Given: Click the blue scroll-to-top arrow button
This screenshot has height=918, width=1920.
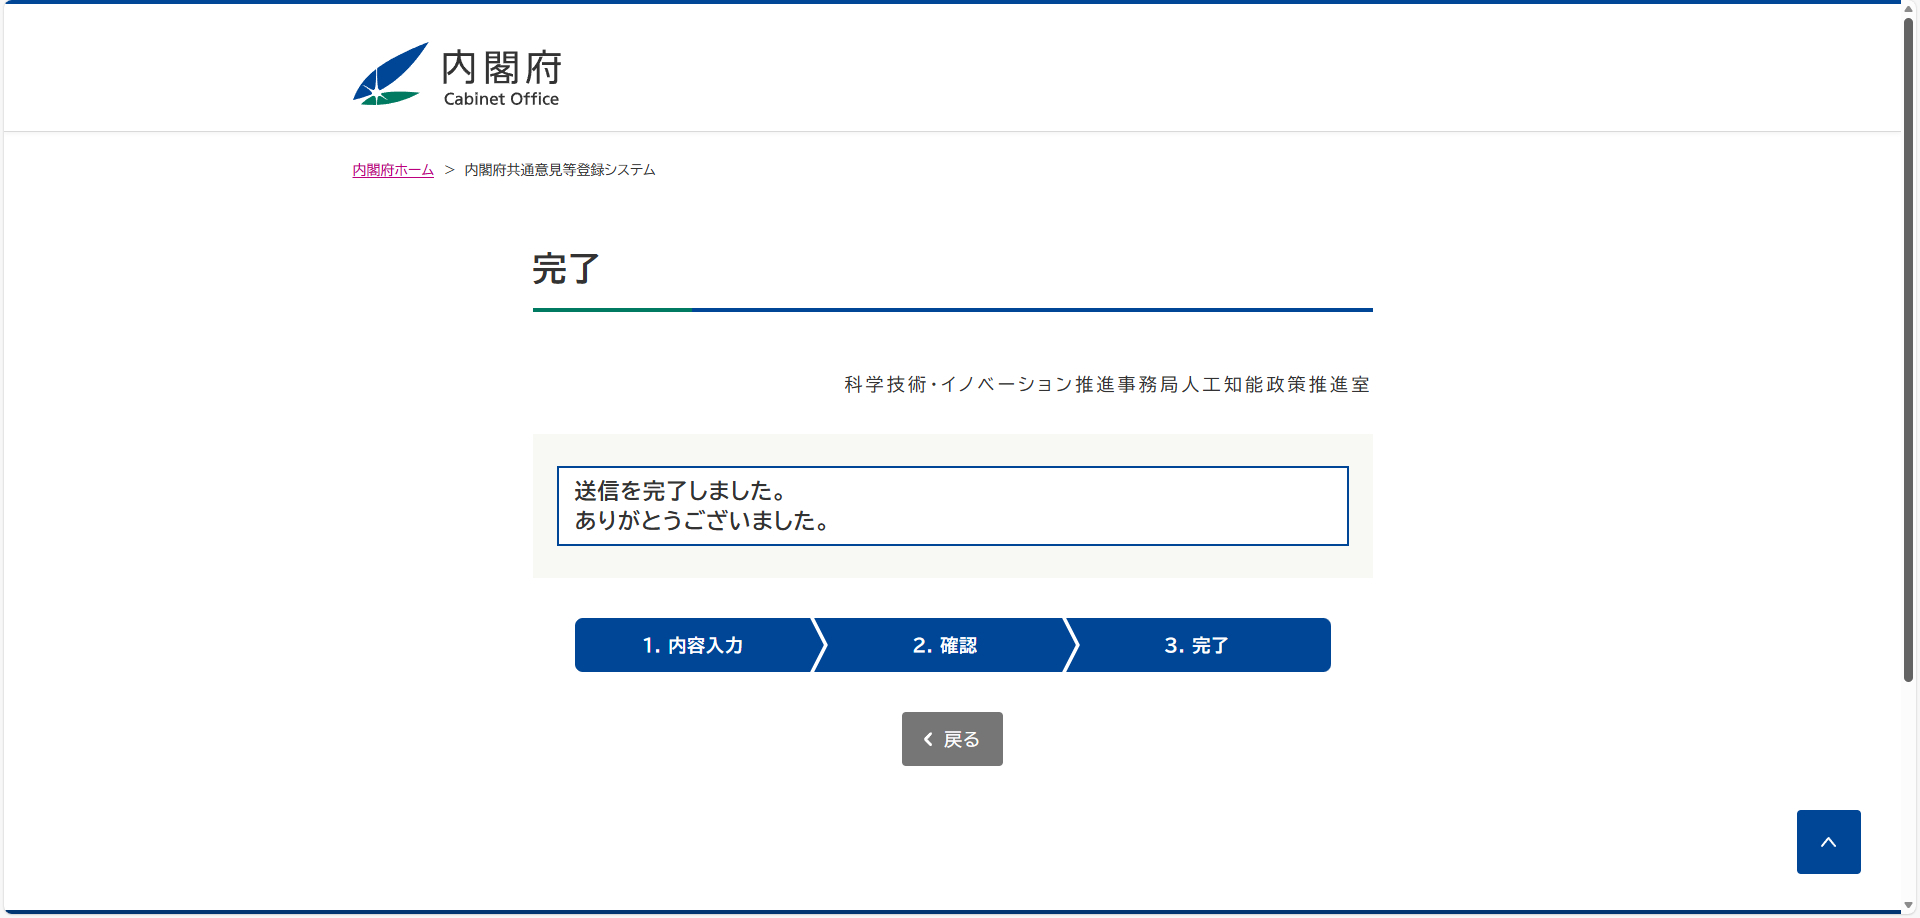Looking at the screenshot, I should 1828,842.
